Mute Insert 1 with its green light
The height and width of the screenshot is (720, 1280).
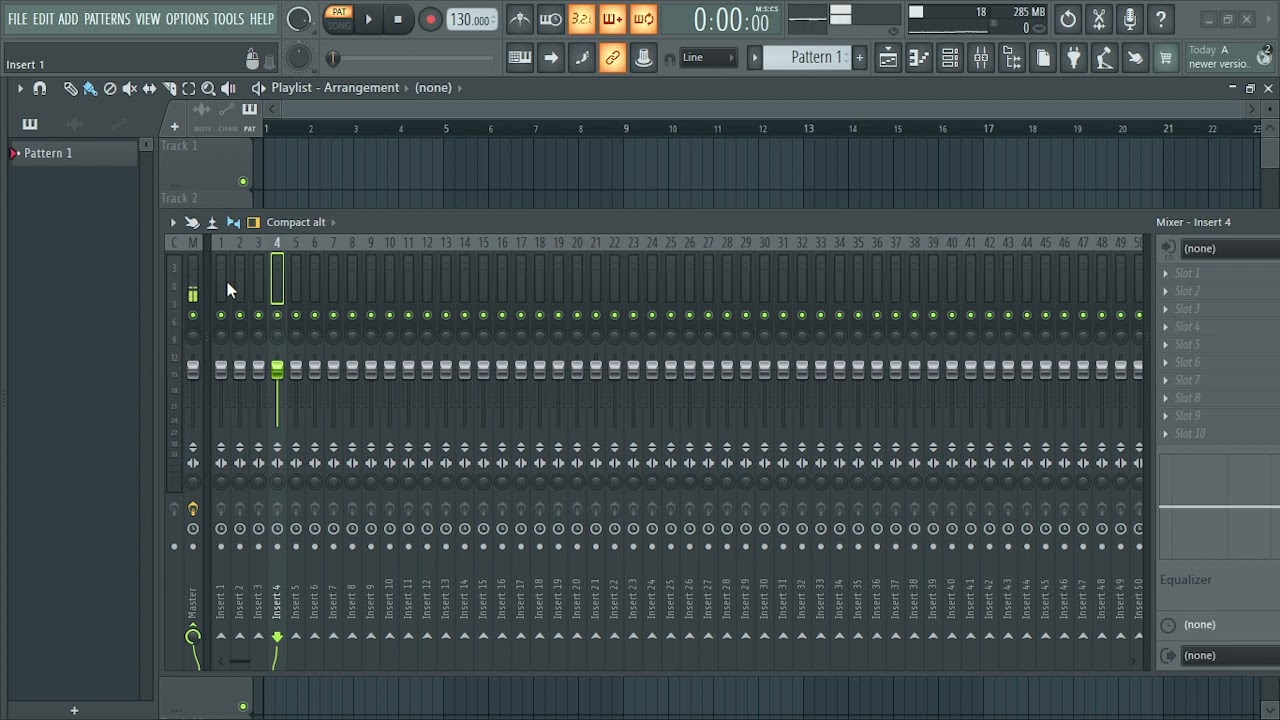tap(221, 315)
